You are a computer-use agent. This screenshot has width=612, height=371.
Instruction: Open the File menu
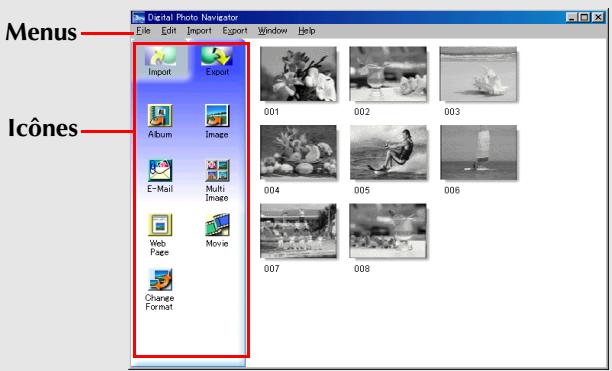(x=143, y=30)
